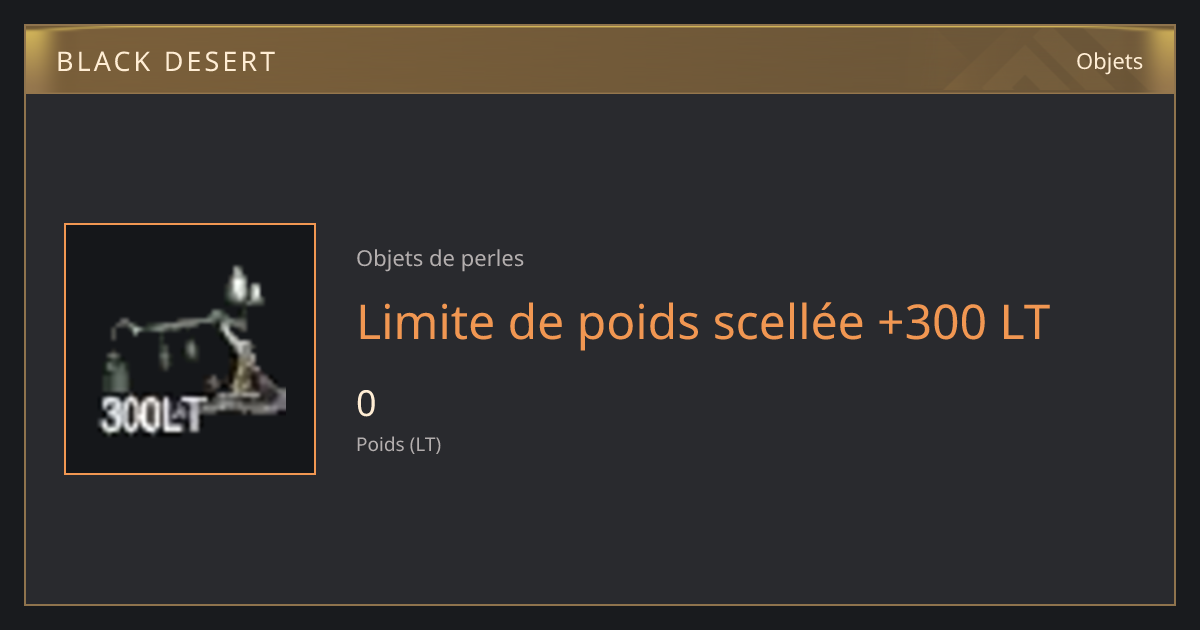Click the pack strap on the icon's right side
The height and width of the screenshot is (630, 1200).
pyautogui.click(x=244, y=362)
